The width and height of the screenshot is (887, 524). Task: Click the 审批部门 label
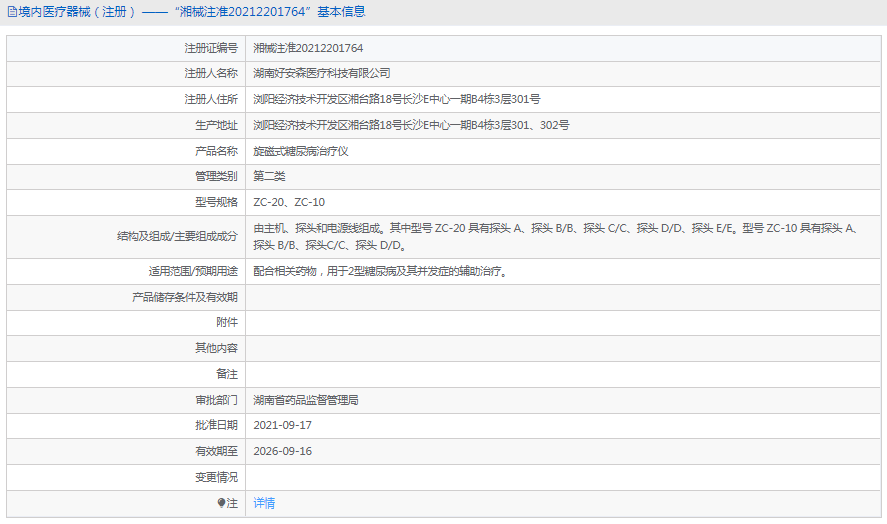[217, 400]
